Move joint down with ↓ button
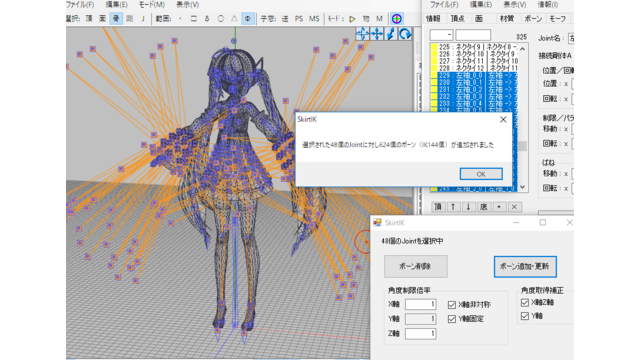 click(468, 207)
